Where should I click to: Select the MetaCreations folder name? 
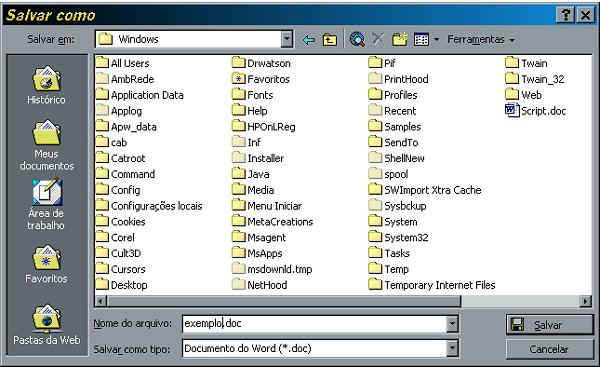280,222
